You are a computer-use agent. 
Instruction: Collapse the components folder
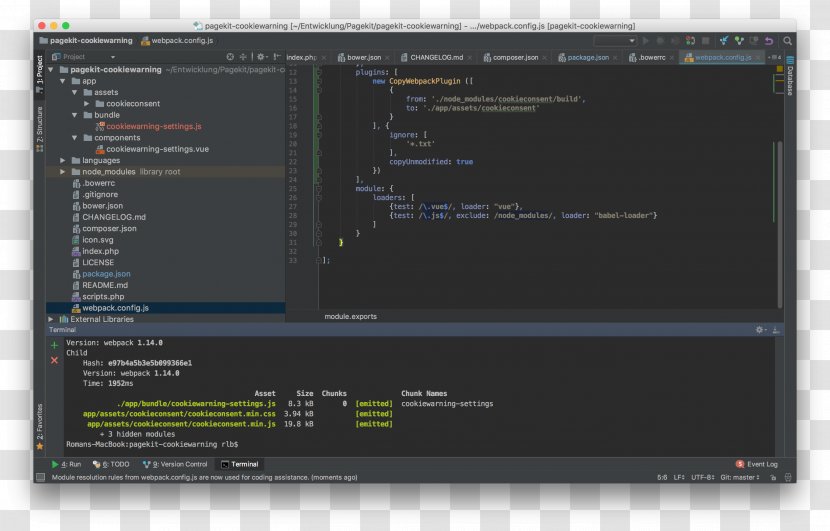click(75, 138)
